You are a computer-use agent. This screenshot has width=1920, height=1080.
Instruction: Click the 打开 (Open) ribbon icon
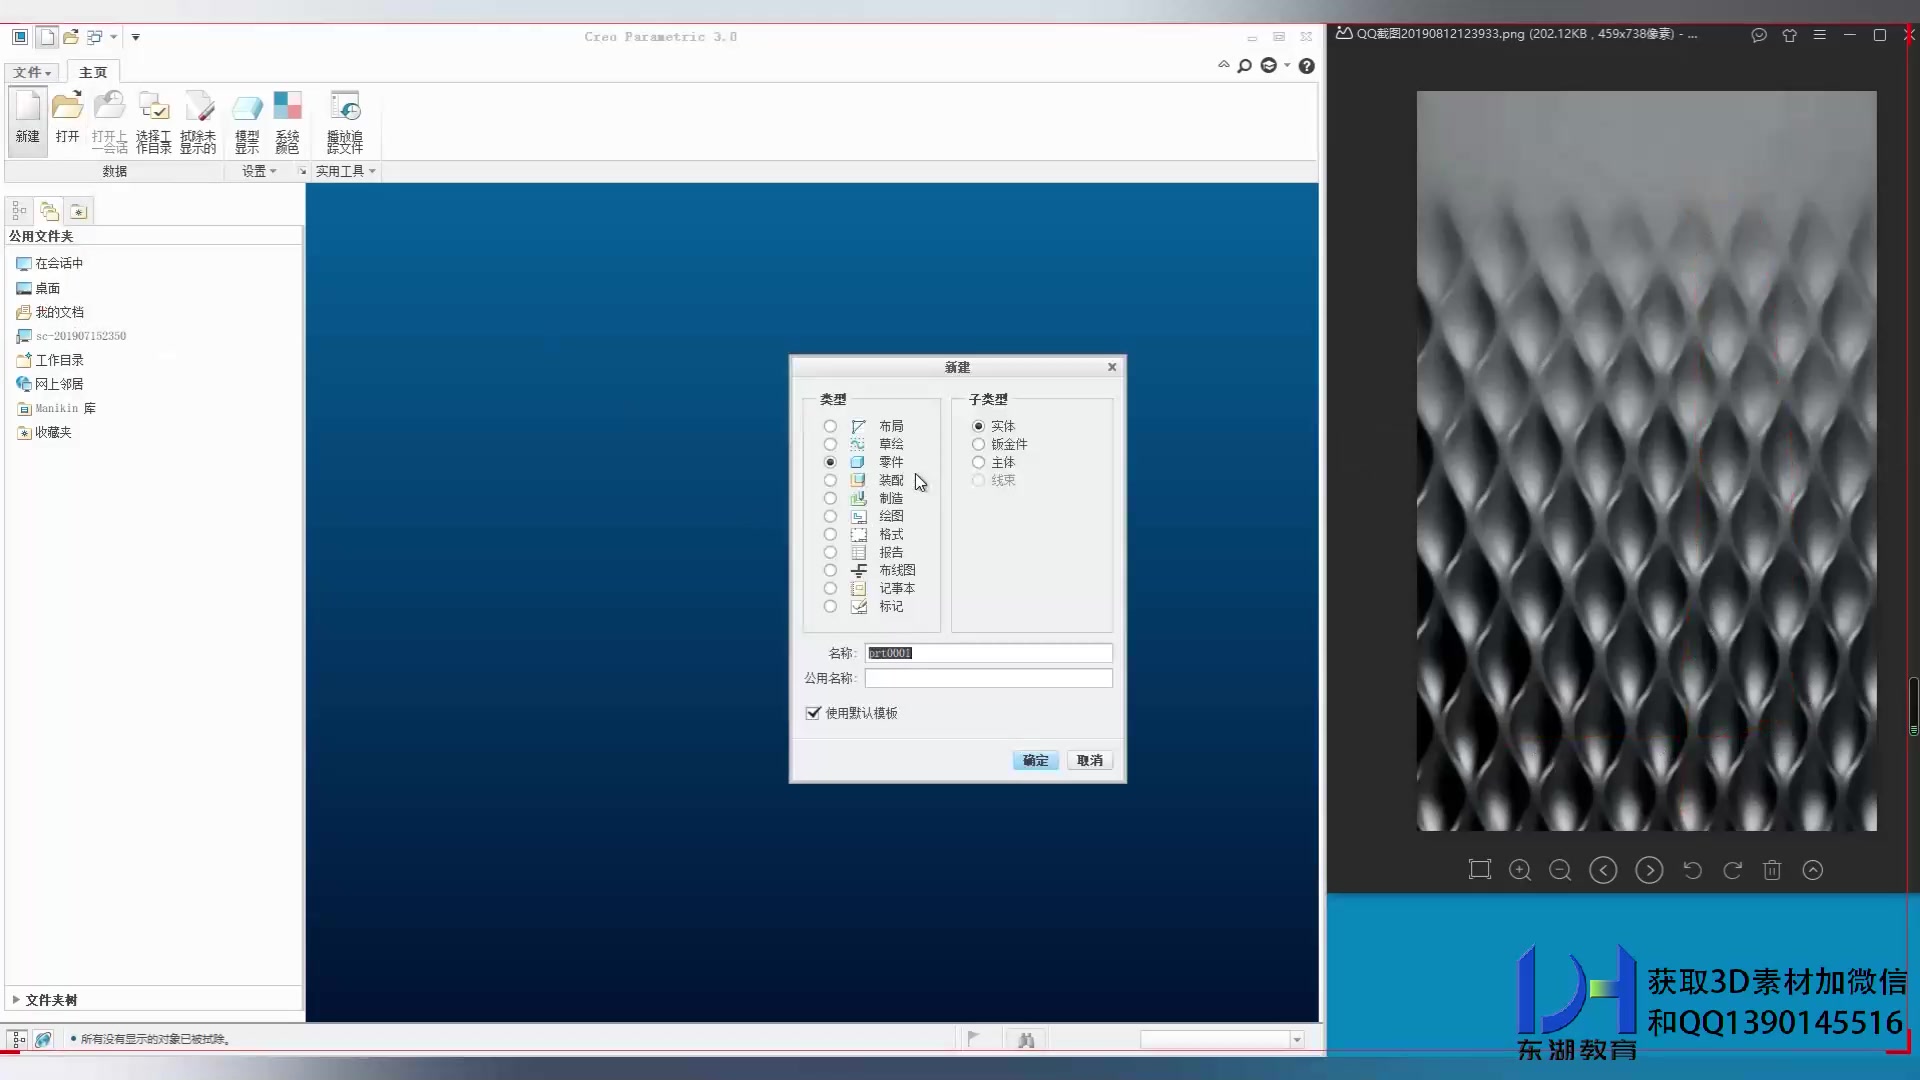(x=67, y=120)
